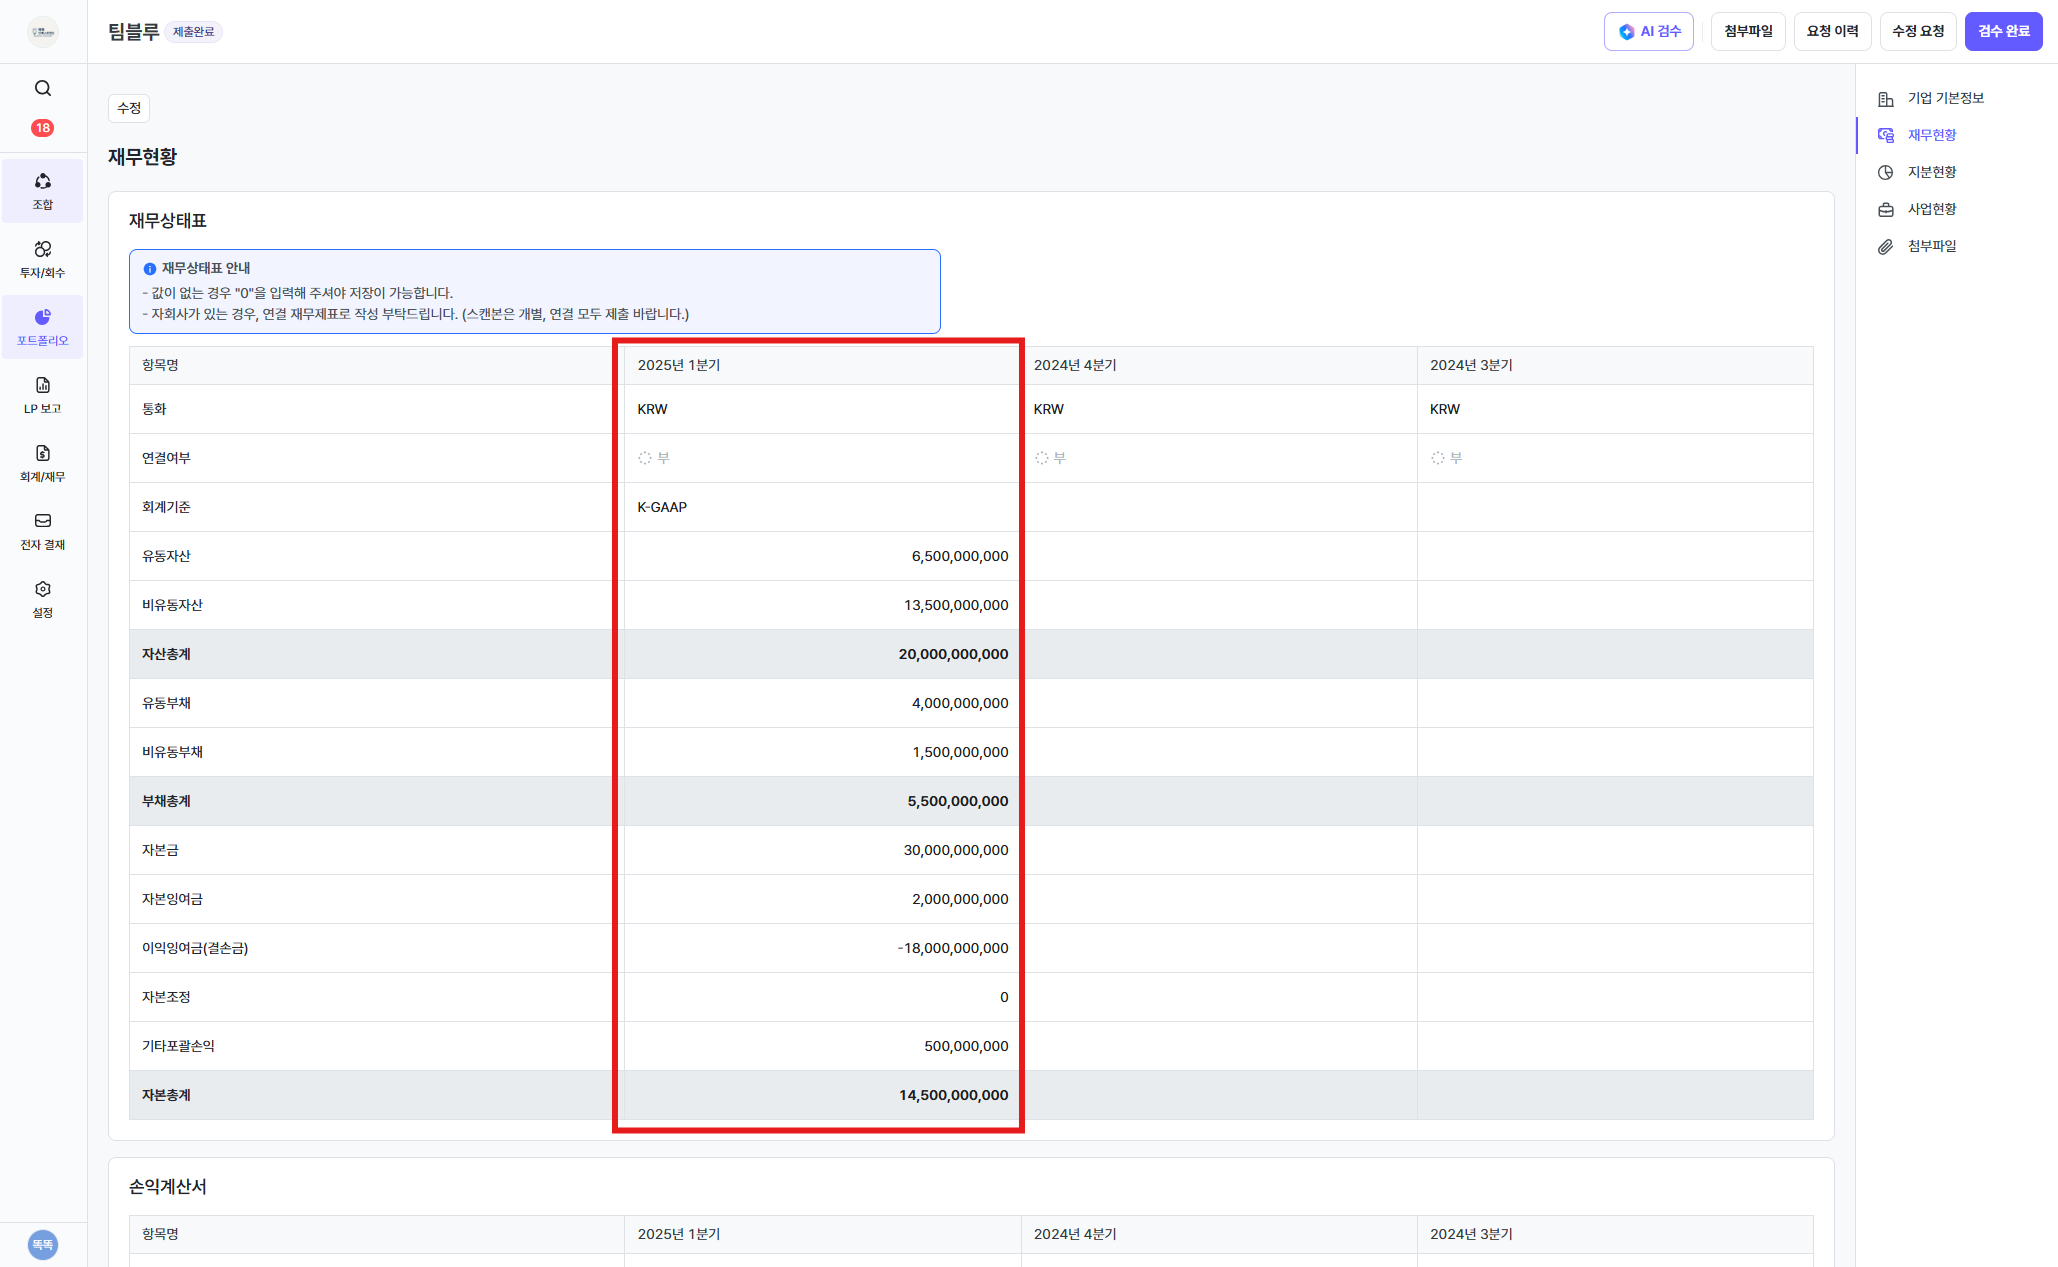Click 비유동자산 value 13,500,000,000
The height and width of the screenshot is (1267, 2058).
click(x=955, y=605)
